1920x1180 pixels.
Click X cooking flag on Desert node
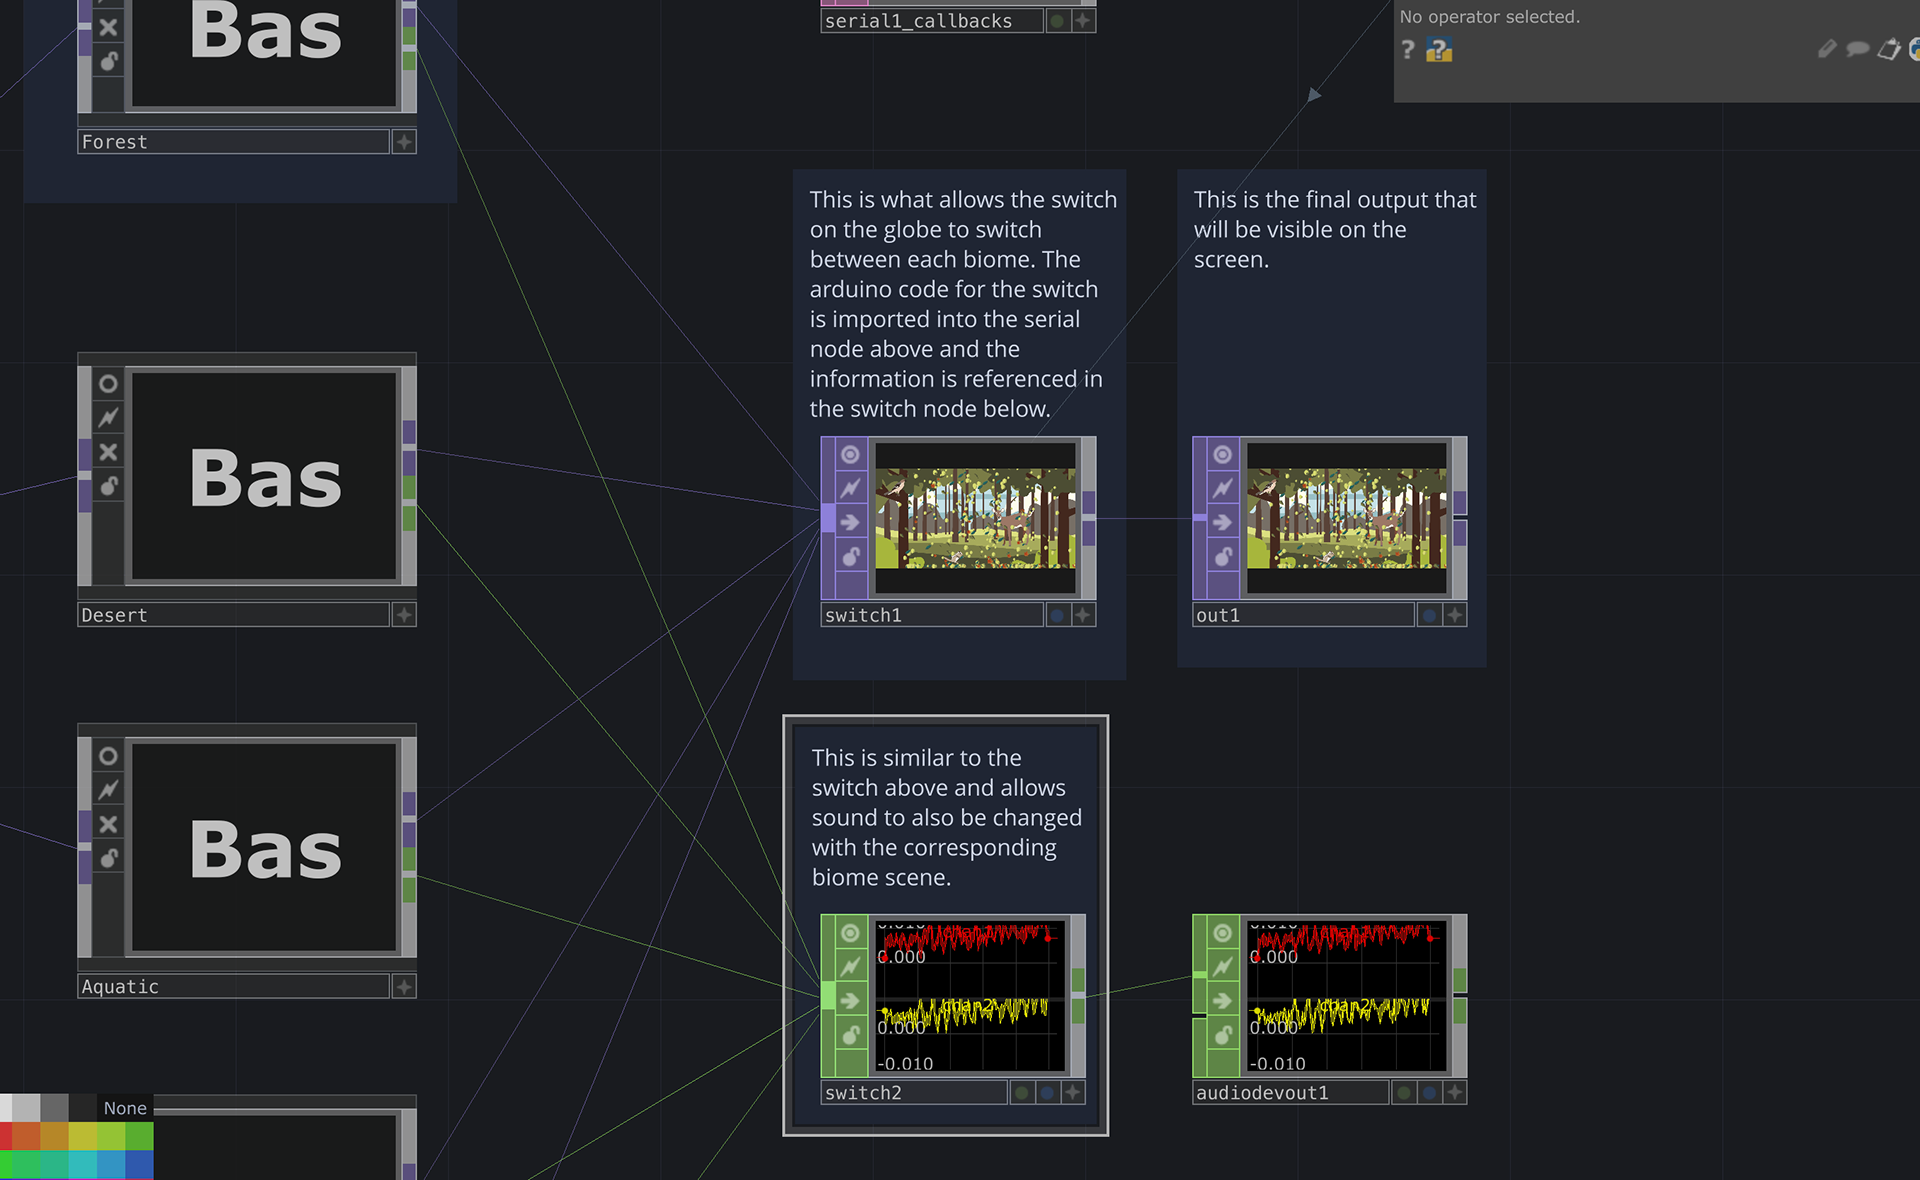108,452
